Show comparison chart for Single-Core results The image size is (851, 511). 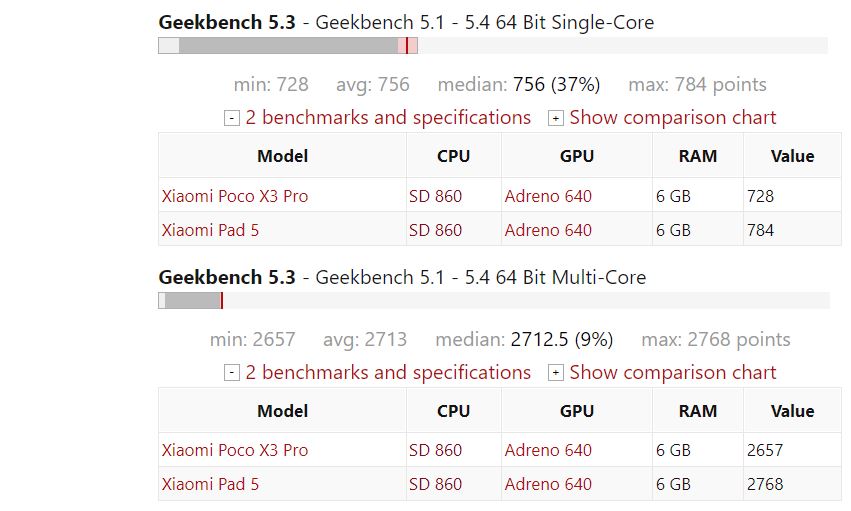[672, 118]
